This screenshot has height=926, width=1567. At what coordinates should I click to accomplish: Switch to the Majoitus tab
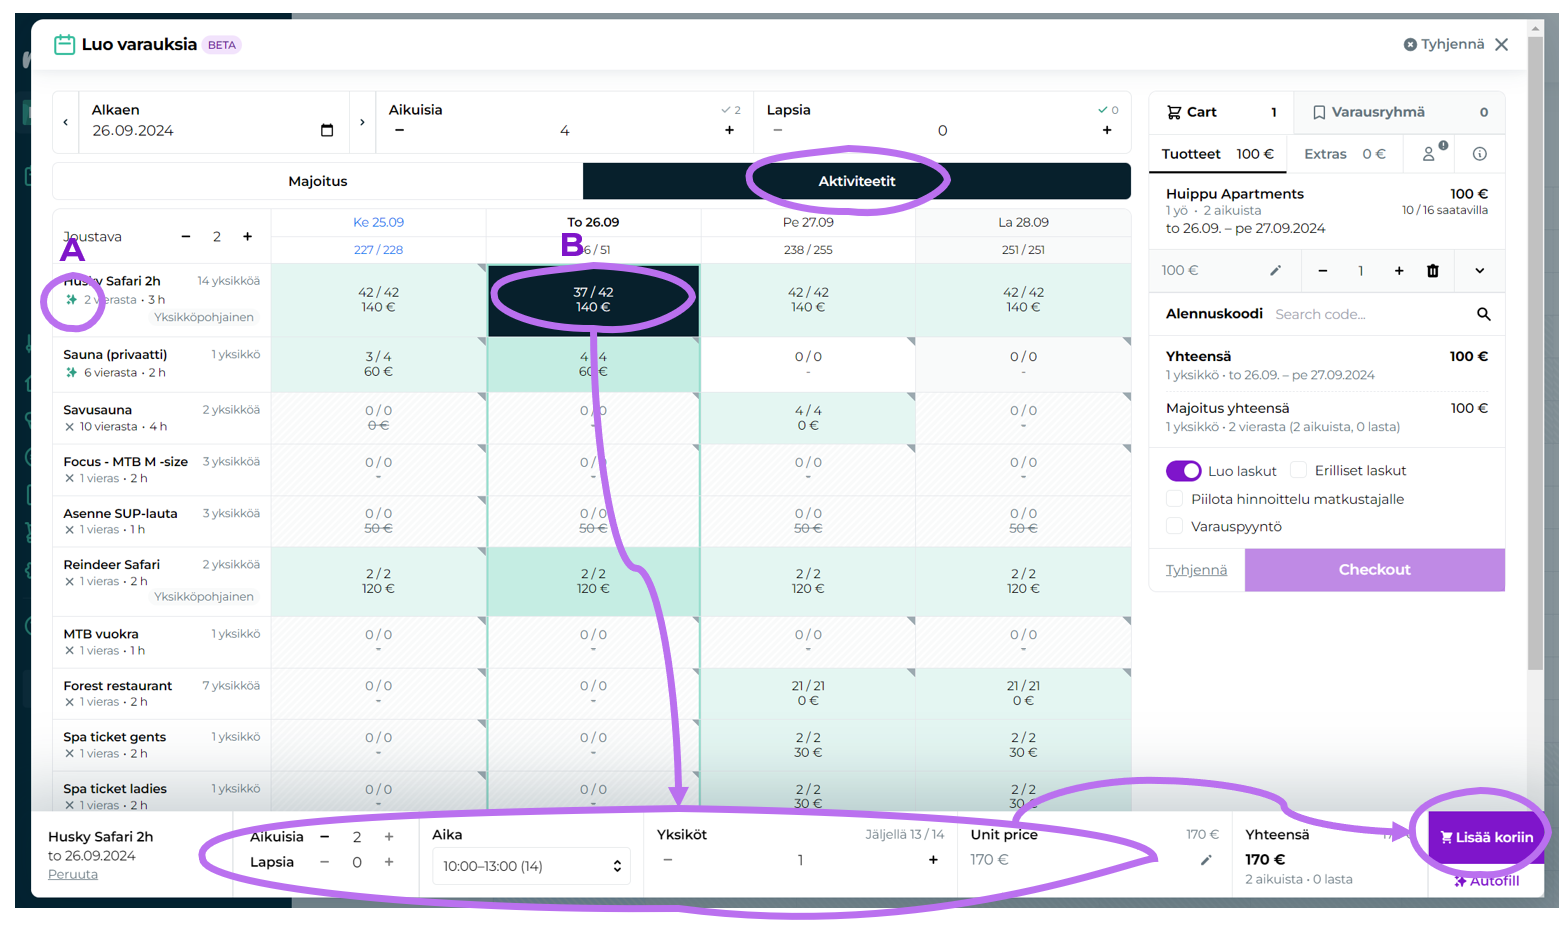pos(318,181)
